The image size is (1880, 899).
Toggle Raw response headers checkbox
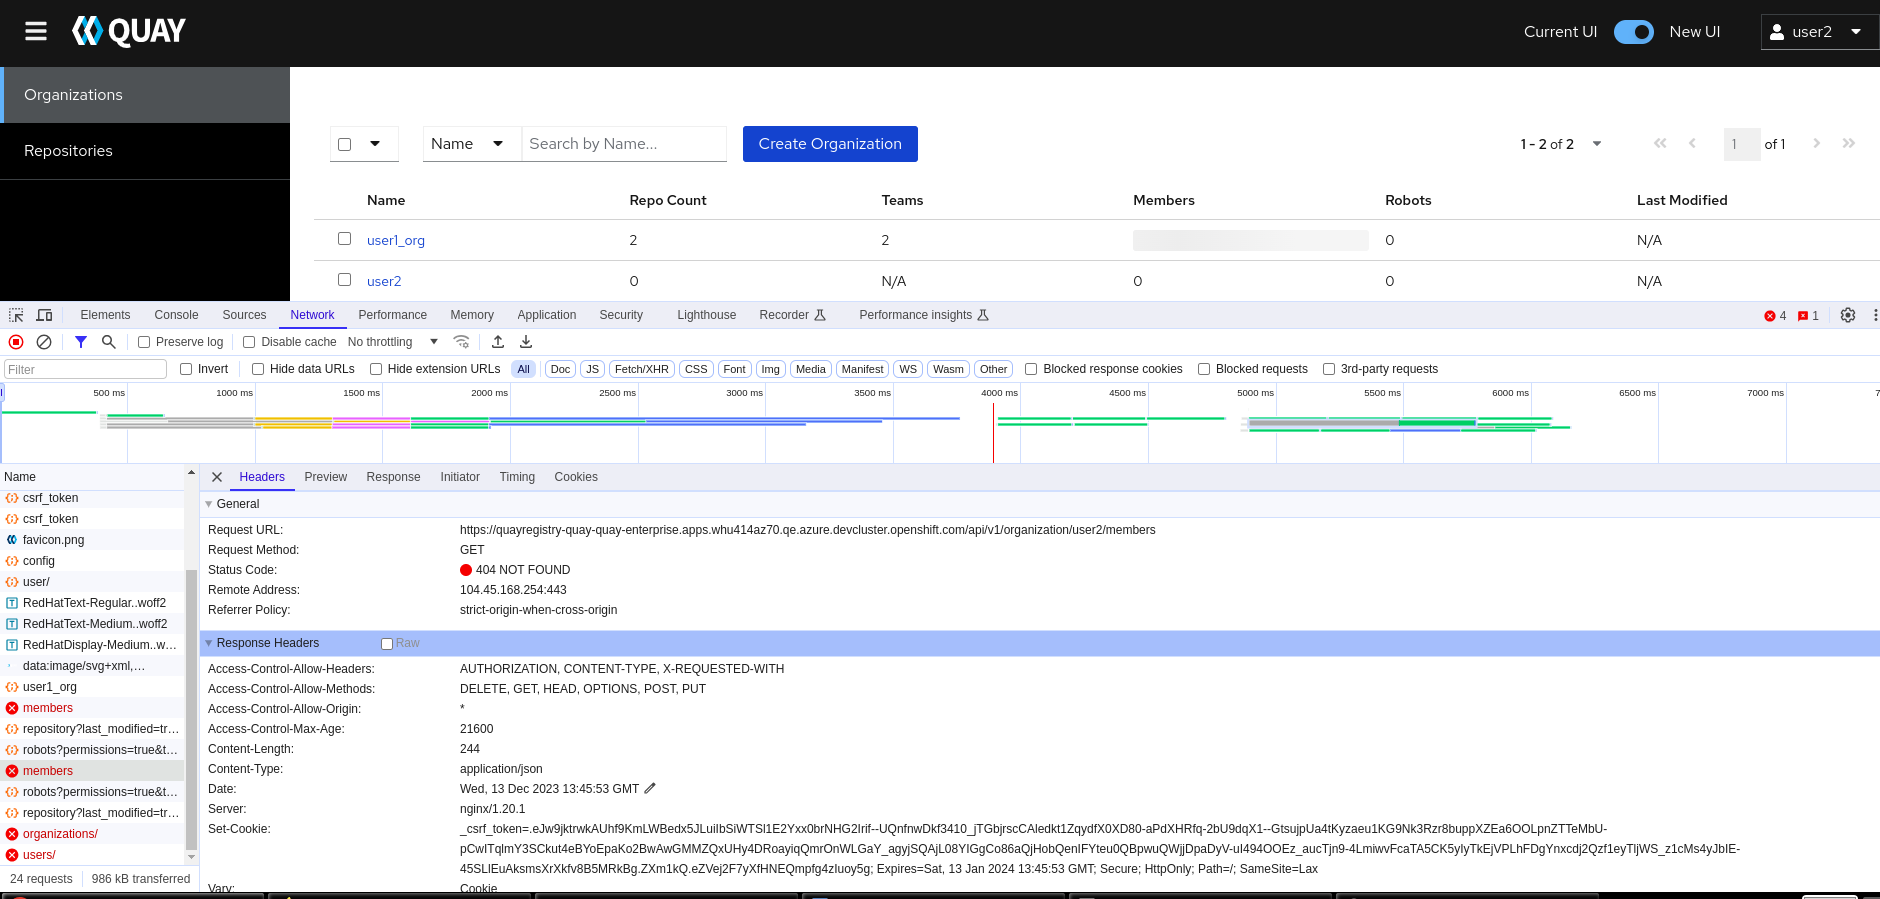click(387, 644)
